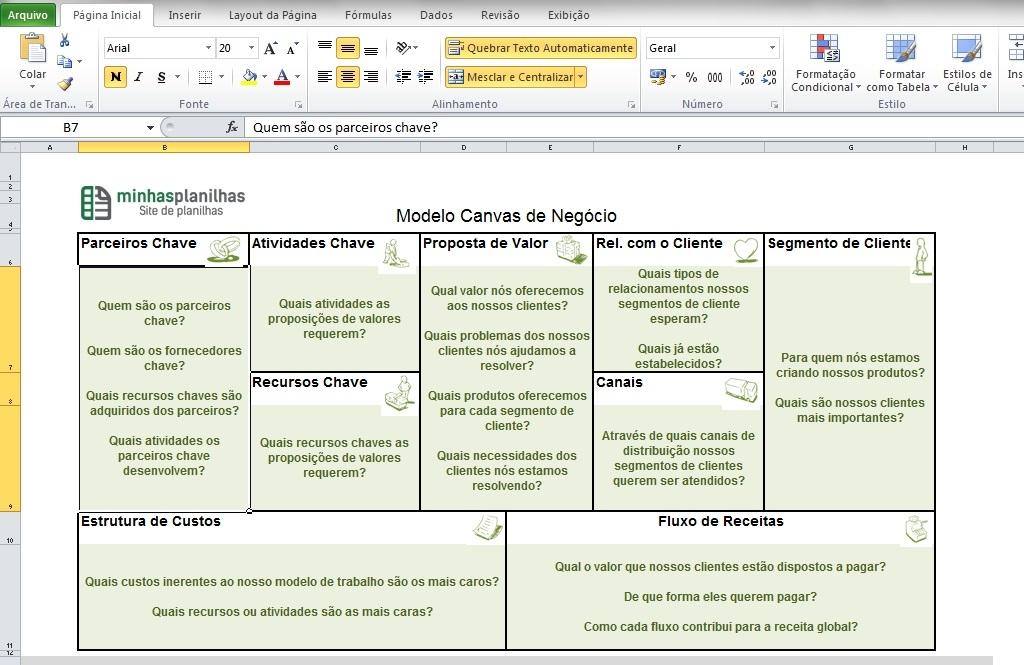Select the Parceiros Chave header cell
Image resolution: width=1024 pixels, height=665 pixels.
pyautogui.click(x=163, y=250)
